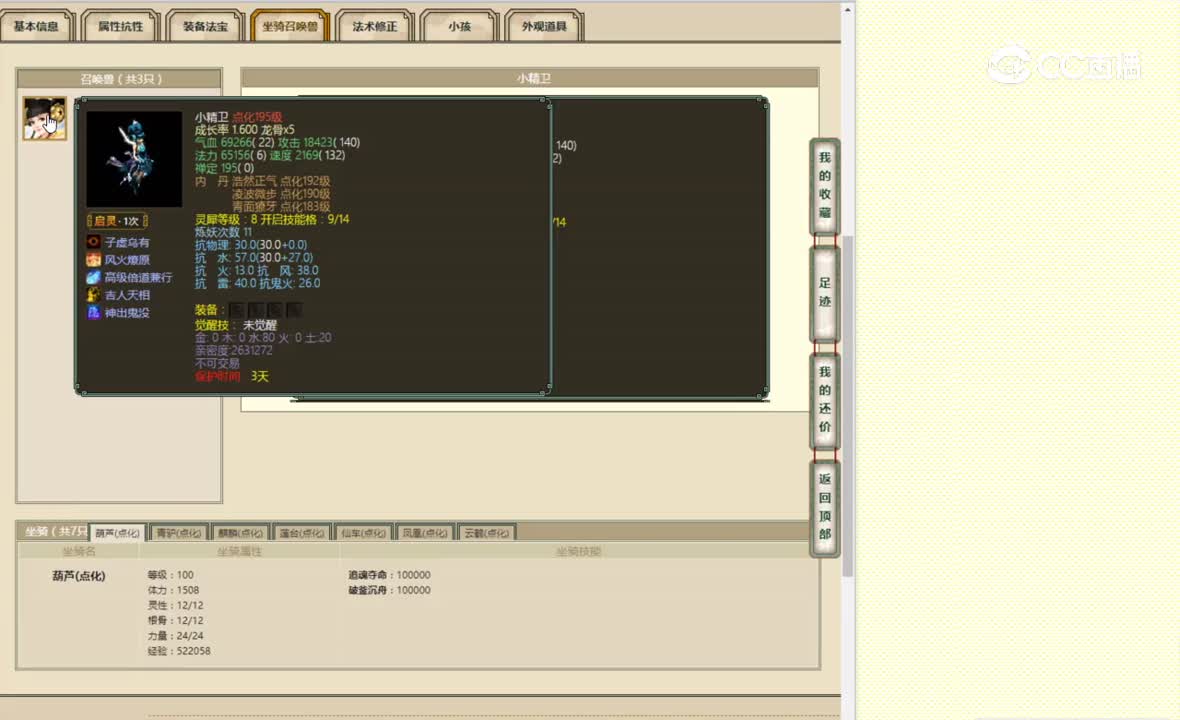Click the 坐骑属性 column header
Image resolution: width=1180 pixels, height=720 pixels.
(x=239, y=551)
